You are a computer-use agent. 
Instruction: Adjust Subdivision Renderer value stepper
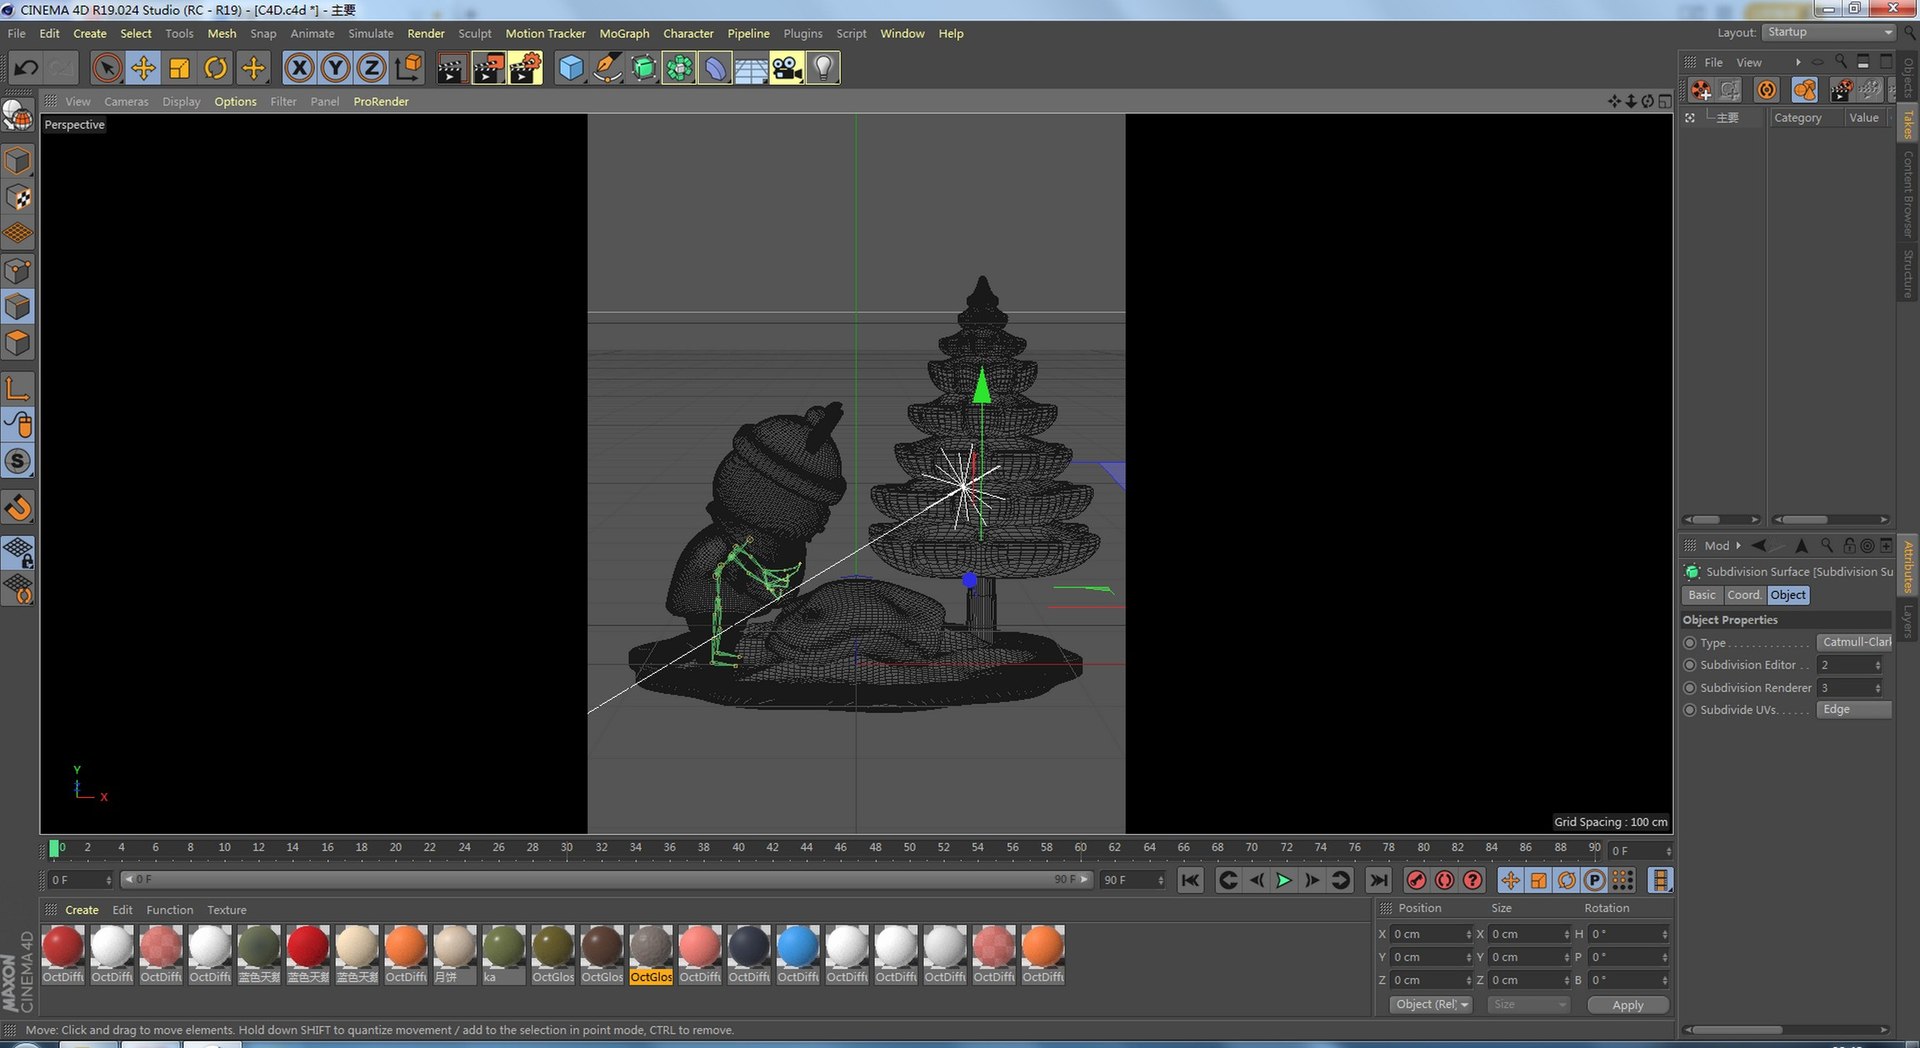pos(1877,688)
